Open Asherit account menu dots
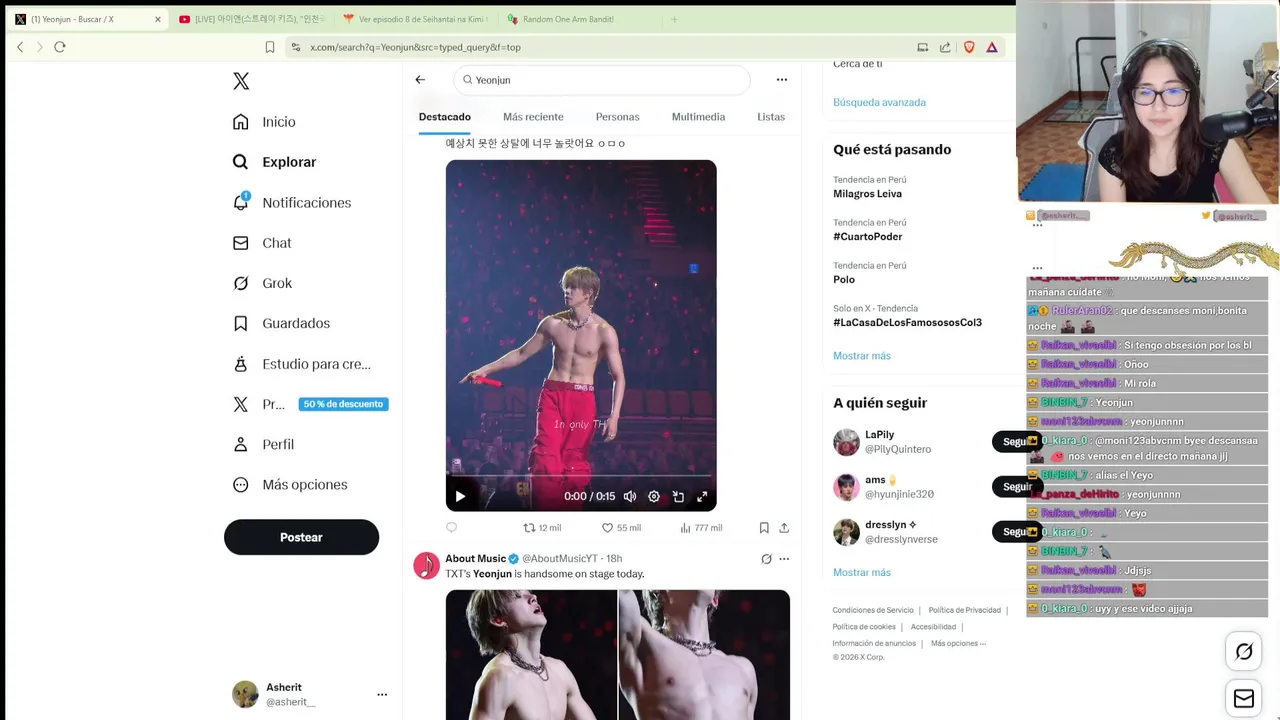Viewport: 1280px width, 720px height. [382, 694]
